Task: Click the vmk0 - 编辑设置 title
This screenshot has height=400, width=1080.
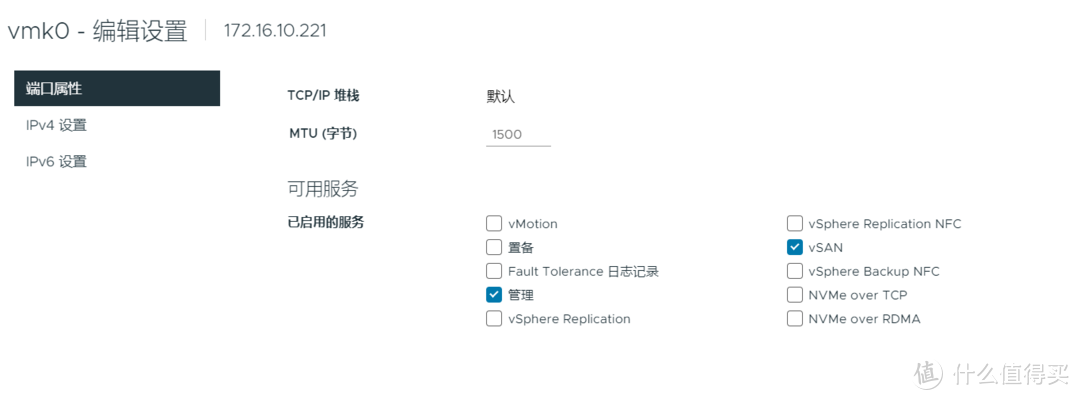Action: 98,31
